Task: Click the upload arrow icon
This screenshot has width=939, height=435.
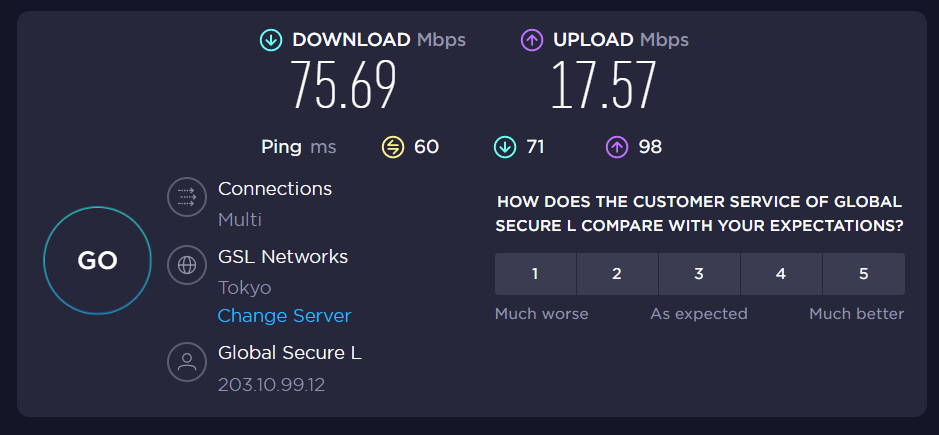Action: [x=531, y=40]
